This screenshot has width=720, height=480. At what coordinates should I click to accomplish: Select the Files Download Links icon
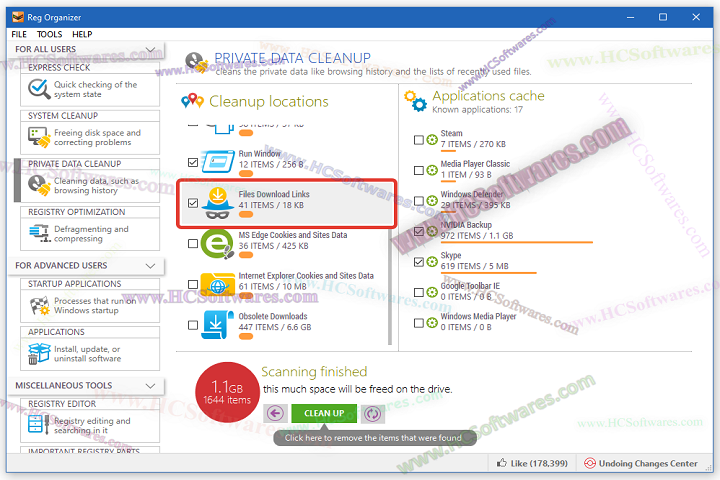[x=218, y=203]
